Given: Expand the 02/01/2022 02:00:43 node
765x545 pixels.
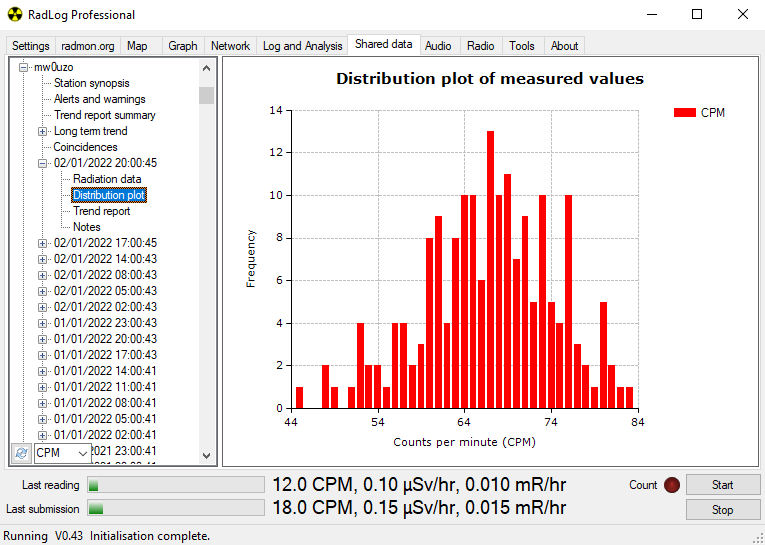Looking at the screenshot, I should click(x=43, y=307).
